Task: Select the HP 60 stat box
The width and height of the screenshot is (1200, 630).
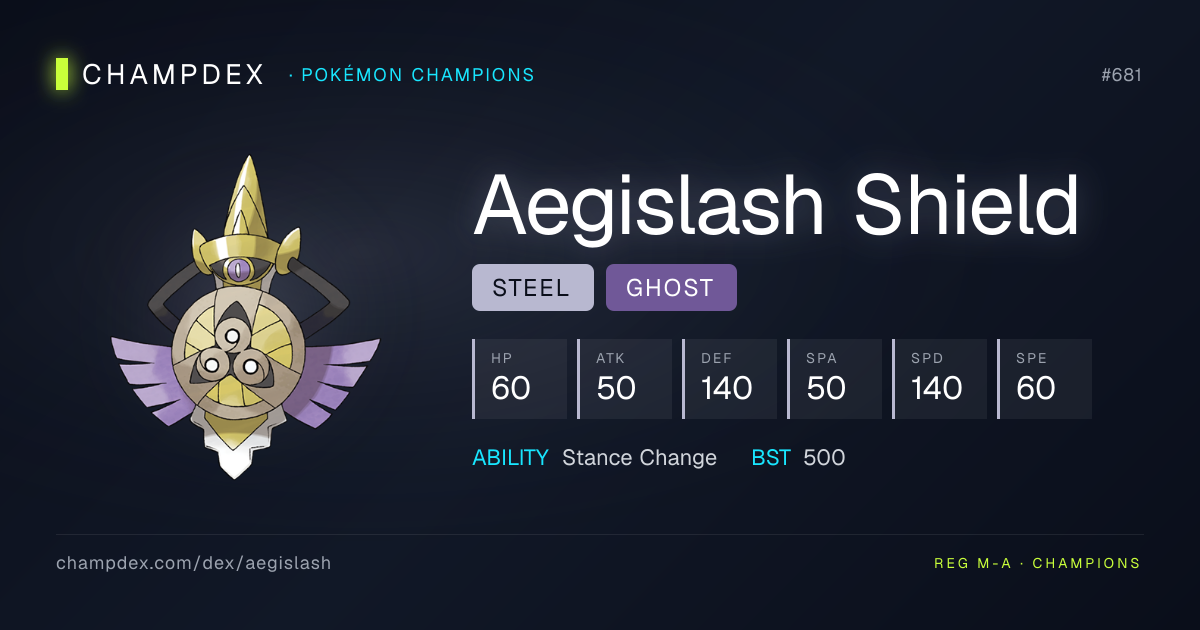Action: 520,378
